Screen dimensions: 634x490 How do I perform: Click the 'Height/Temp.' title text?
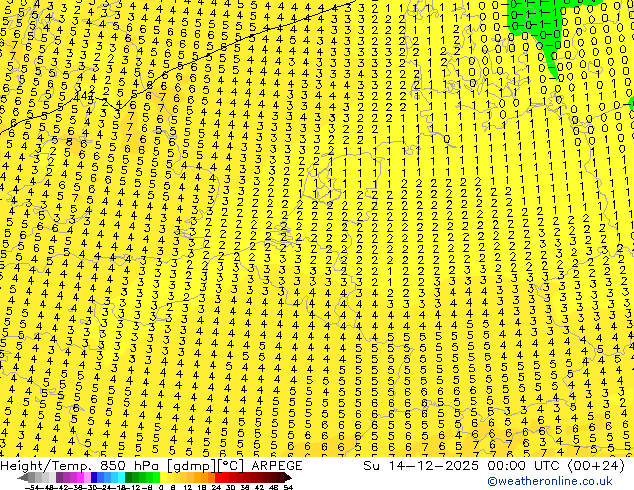click(47, 466)
